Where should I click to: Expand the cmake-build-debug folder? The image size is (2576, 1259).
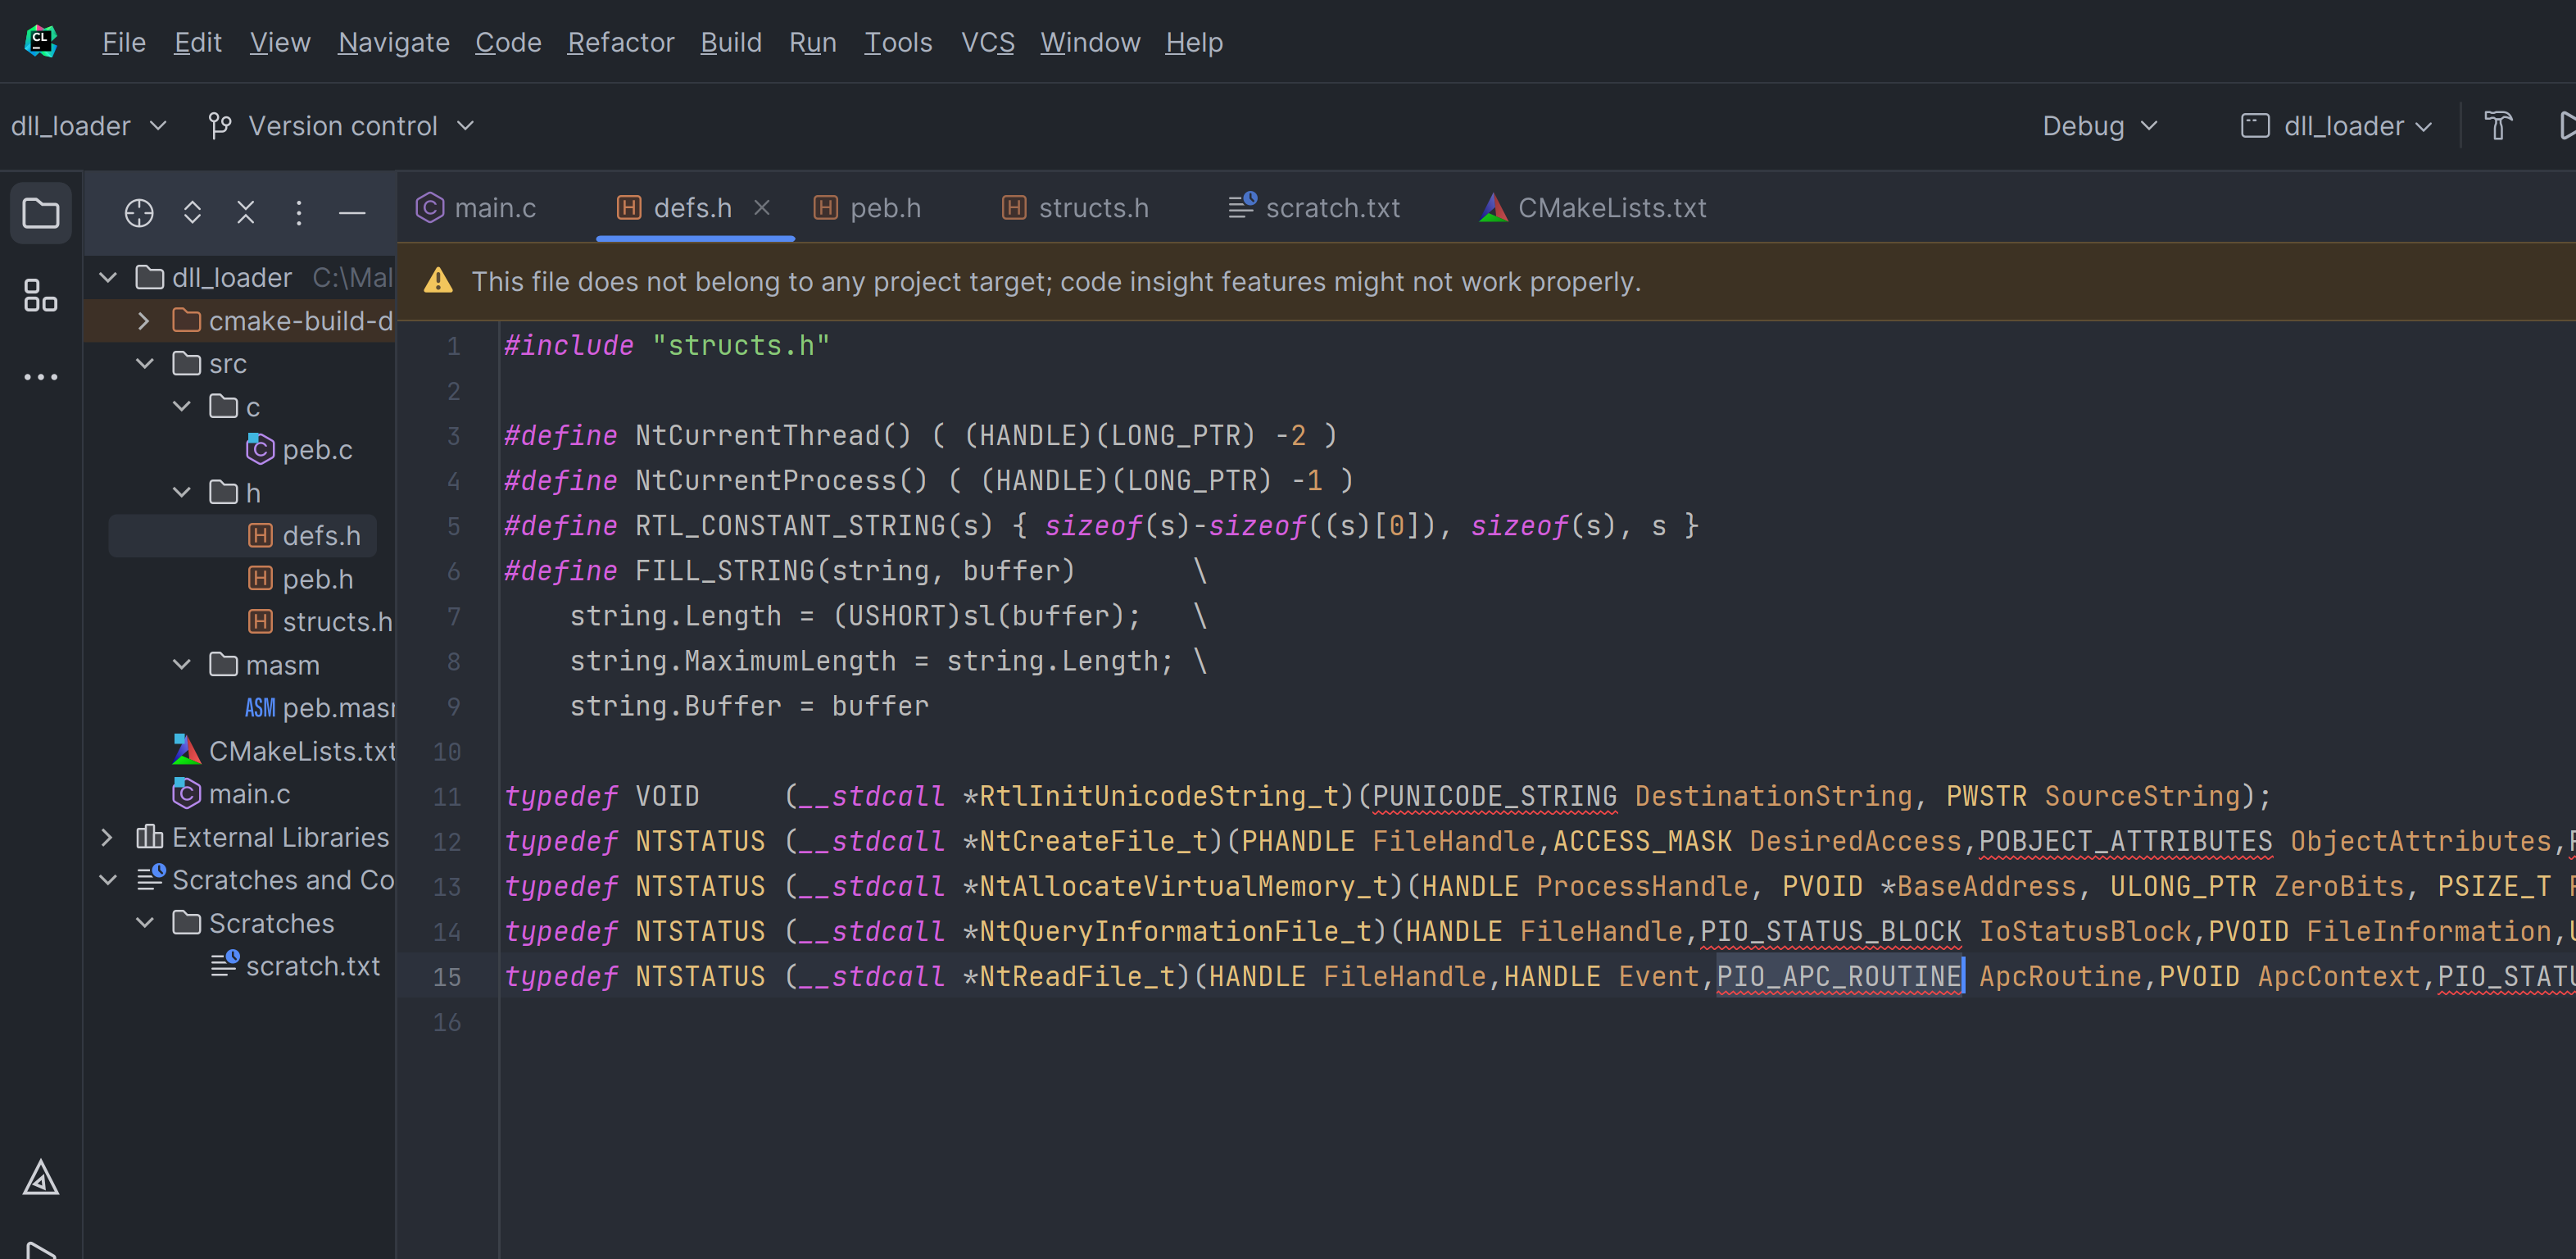click(143, 320)
